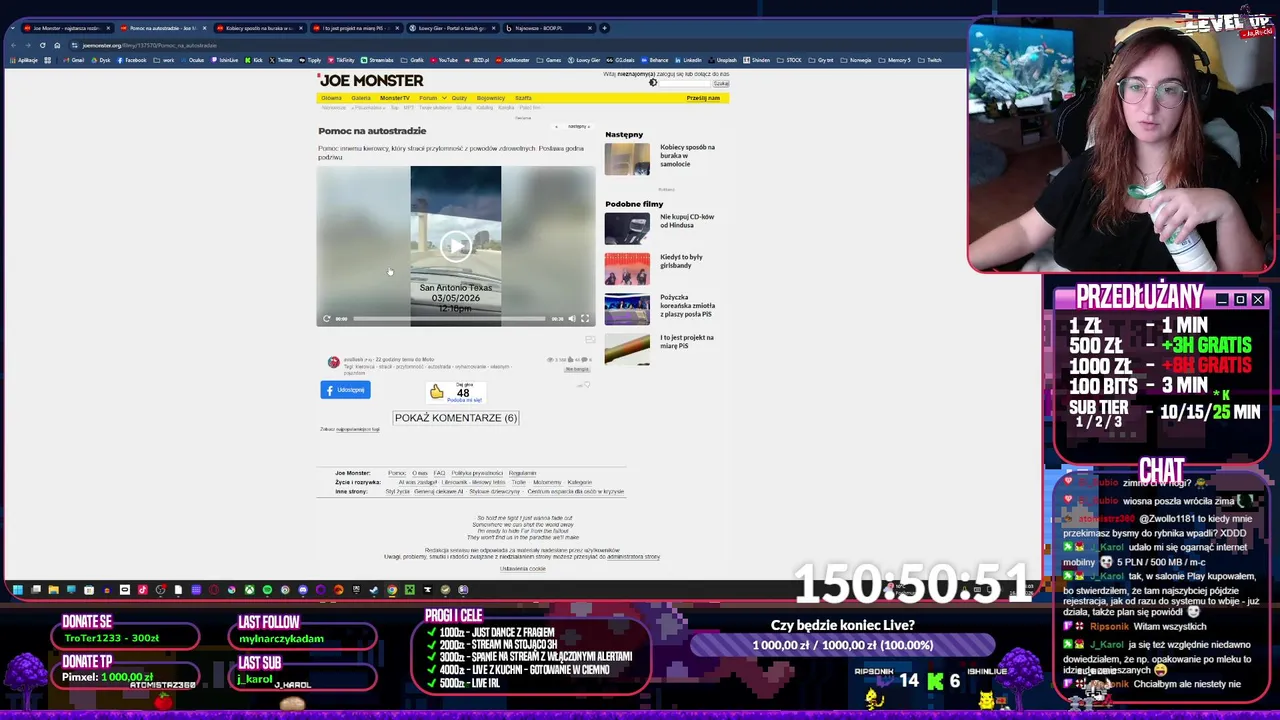Viewport: 1280px width, 720px height.
Task: Open Chrome from the taskbar
Action: point(392,590)
